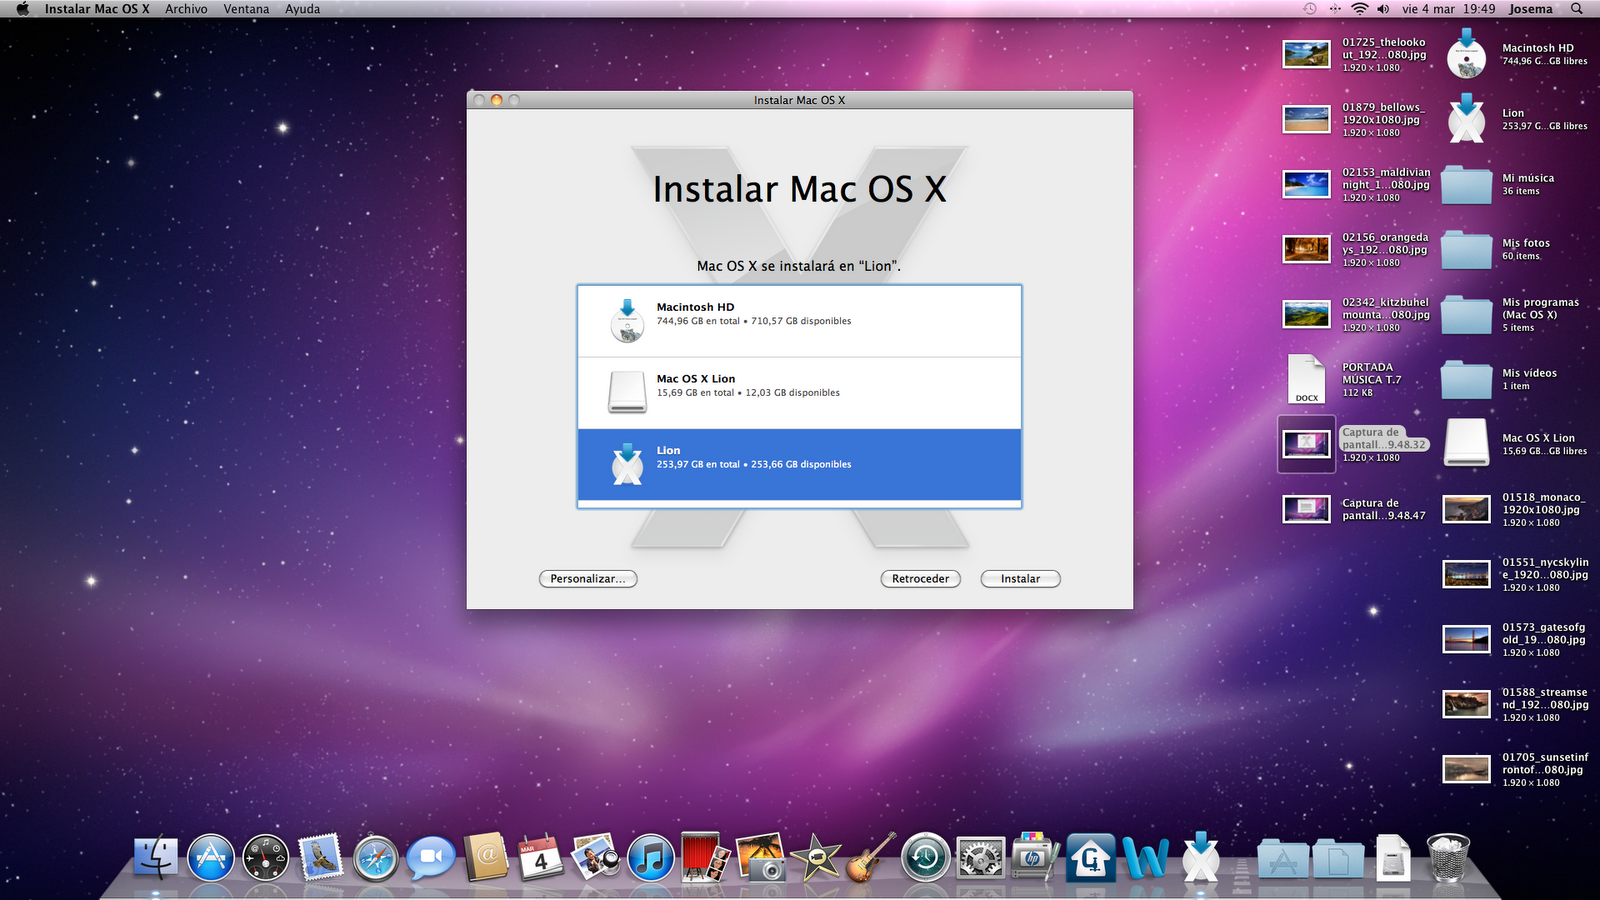Select Macintosh HD as install destination
This screenshot has width=1600, height=900.
pyautogui.click(x=799, y=321)
